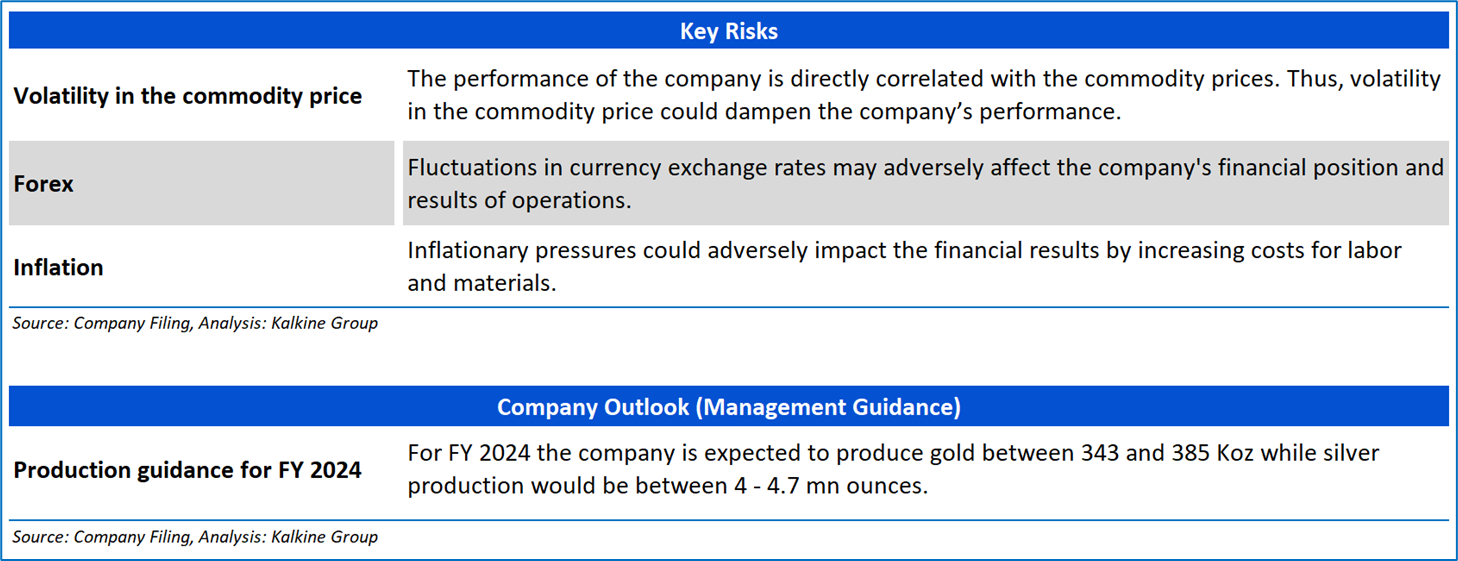
Task: Click "Company Outlook (Management Guidance)" header
Action: tap(728, 407)
